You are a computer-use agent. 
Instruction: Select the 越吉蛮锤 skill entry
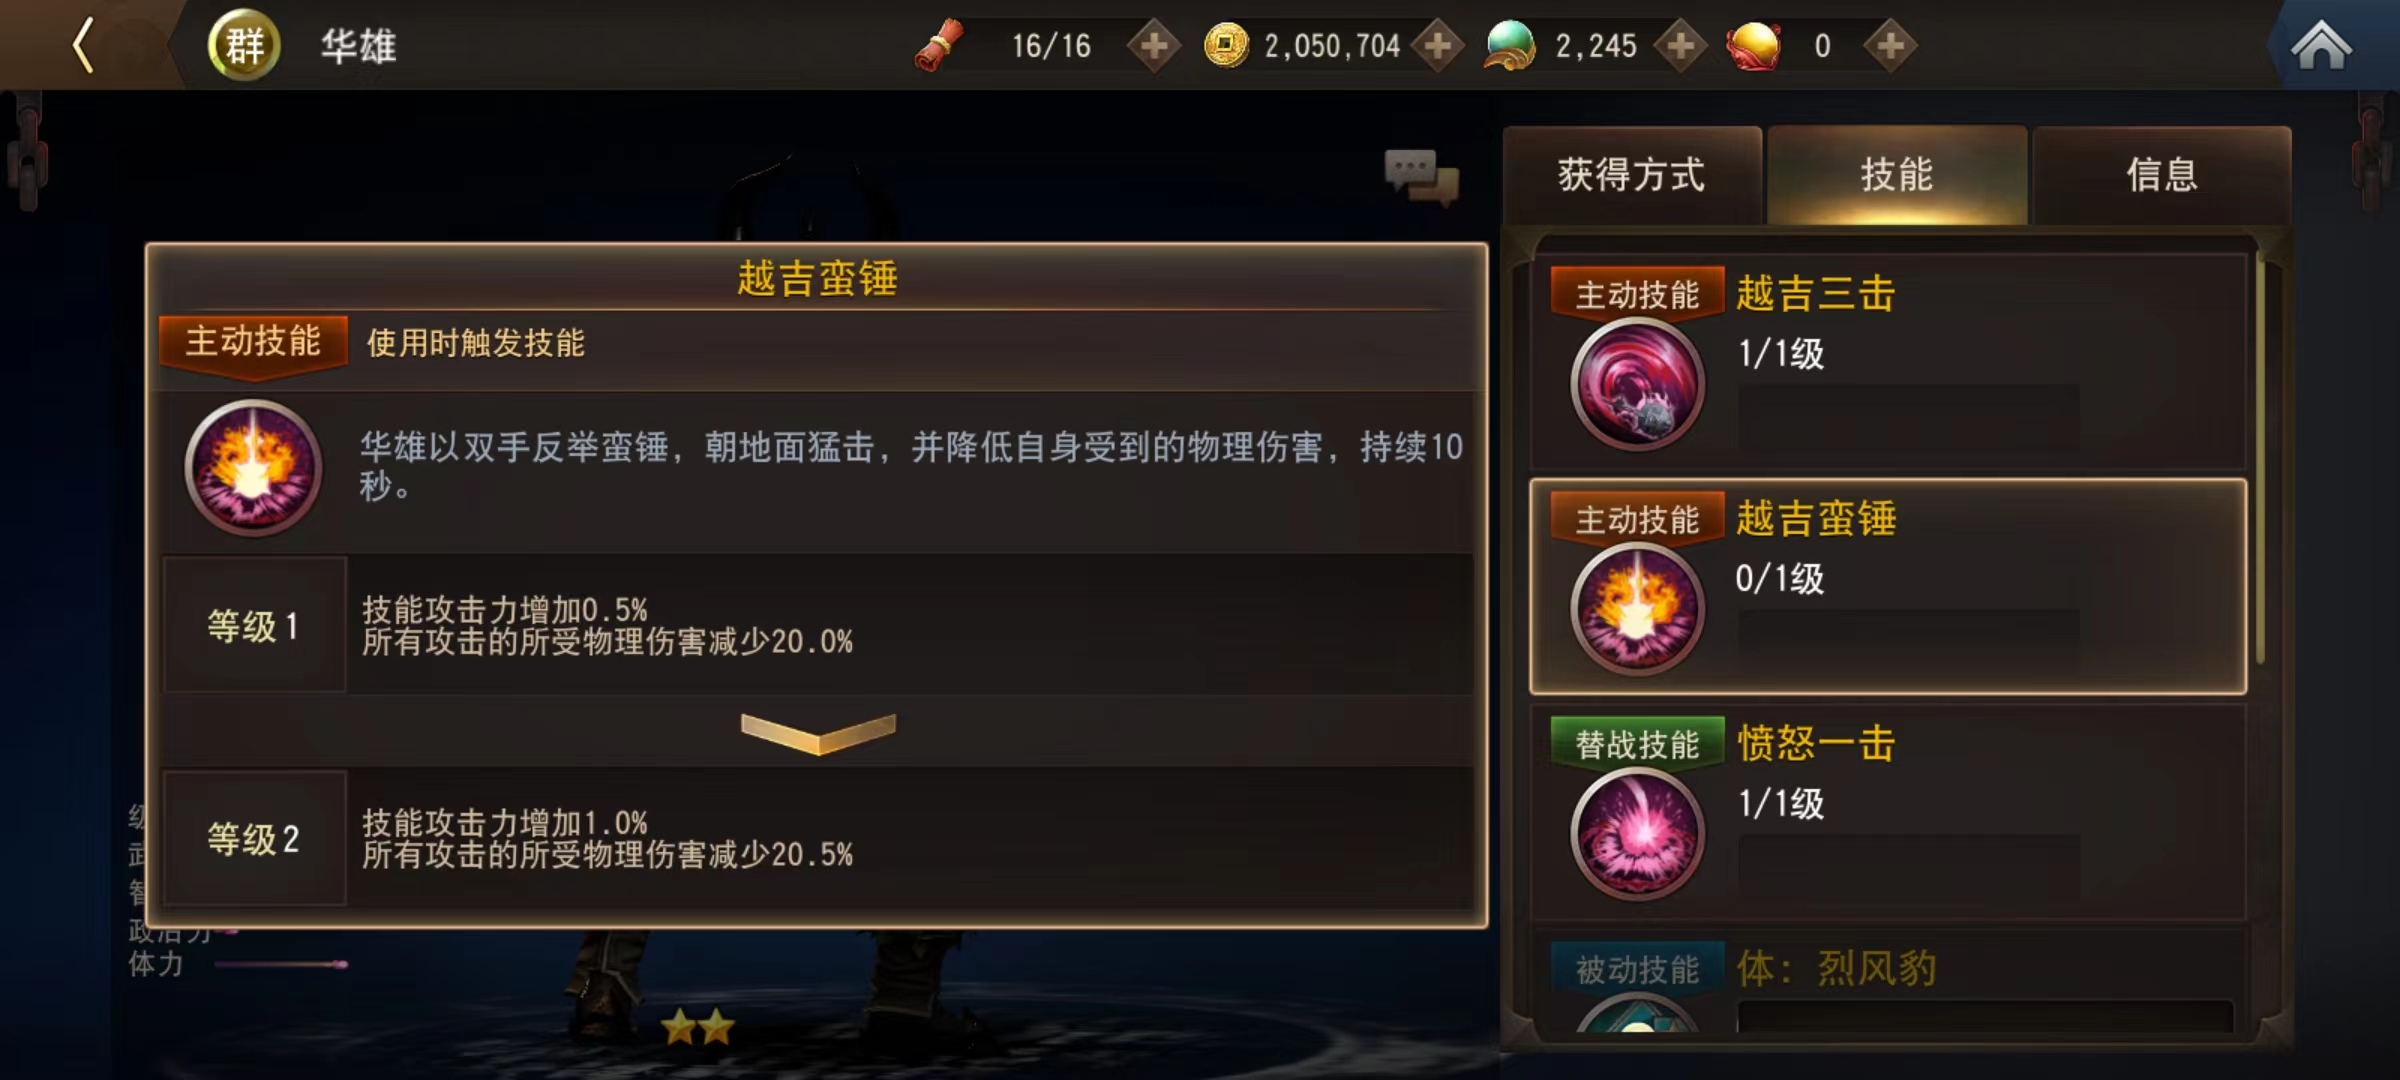1888,587
